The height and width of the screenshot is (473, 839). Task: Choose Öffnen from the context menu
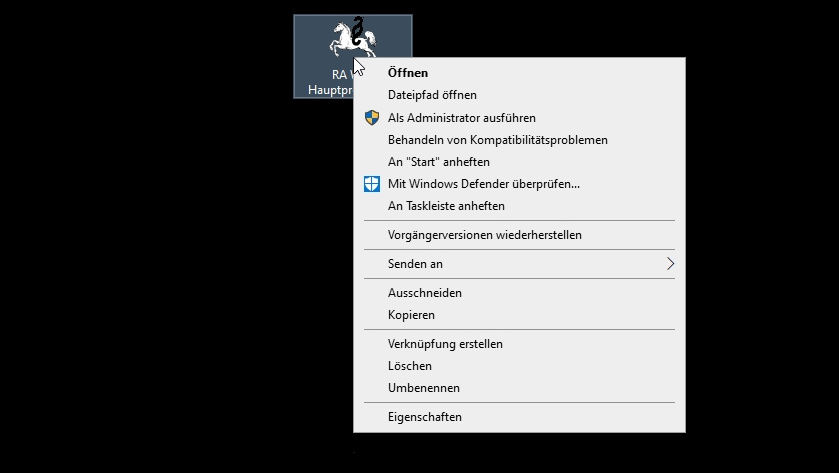click(x=408, y=72)
